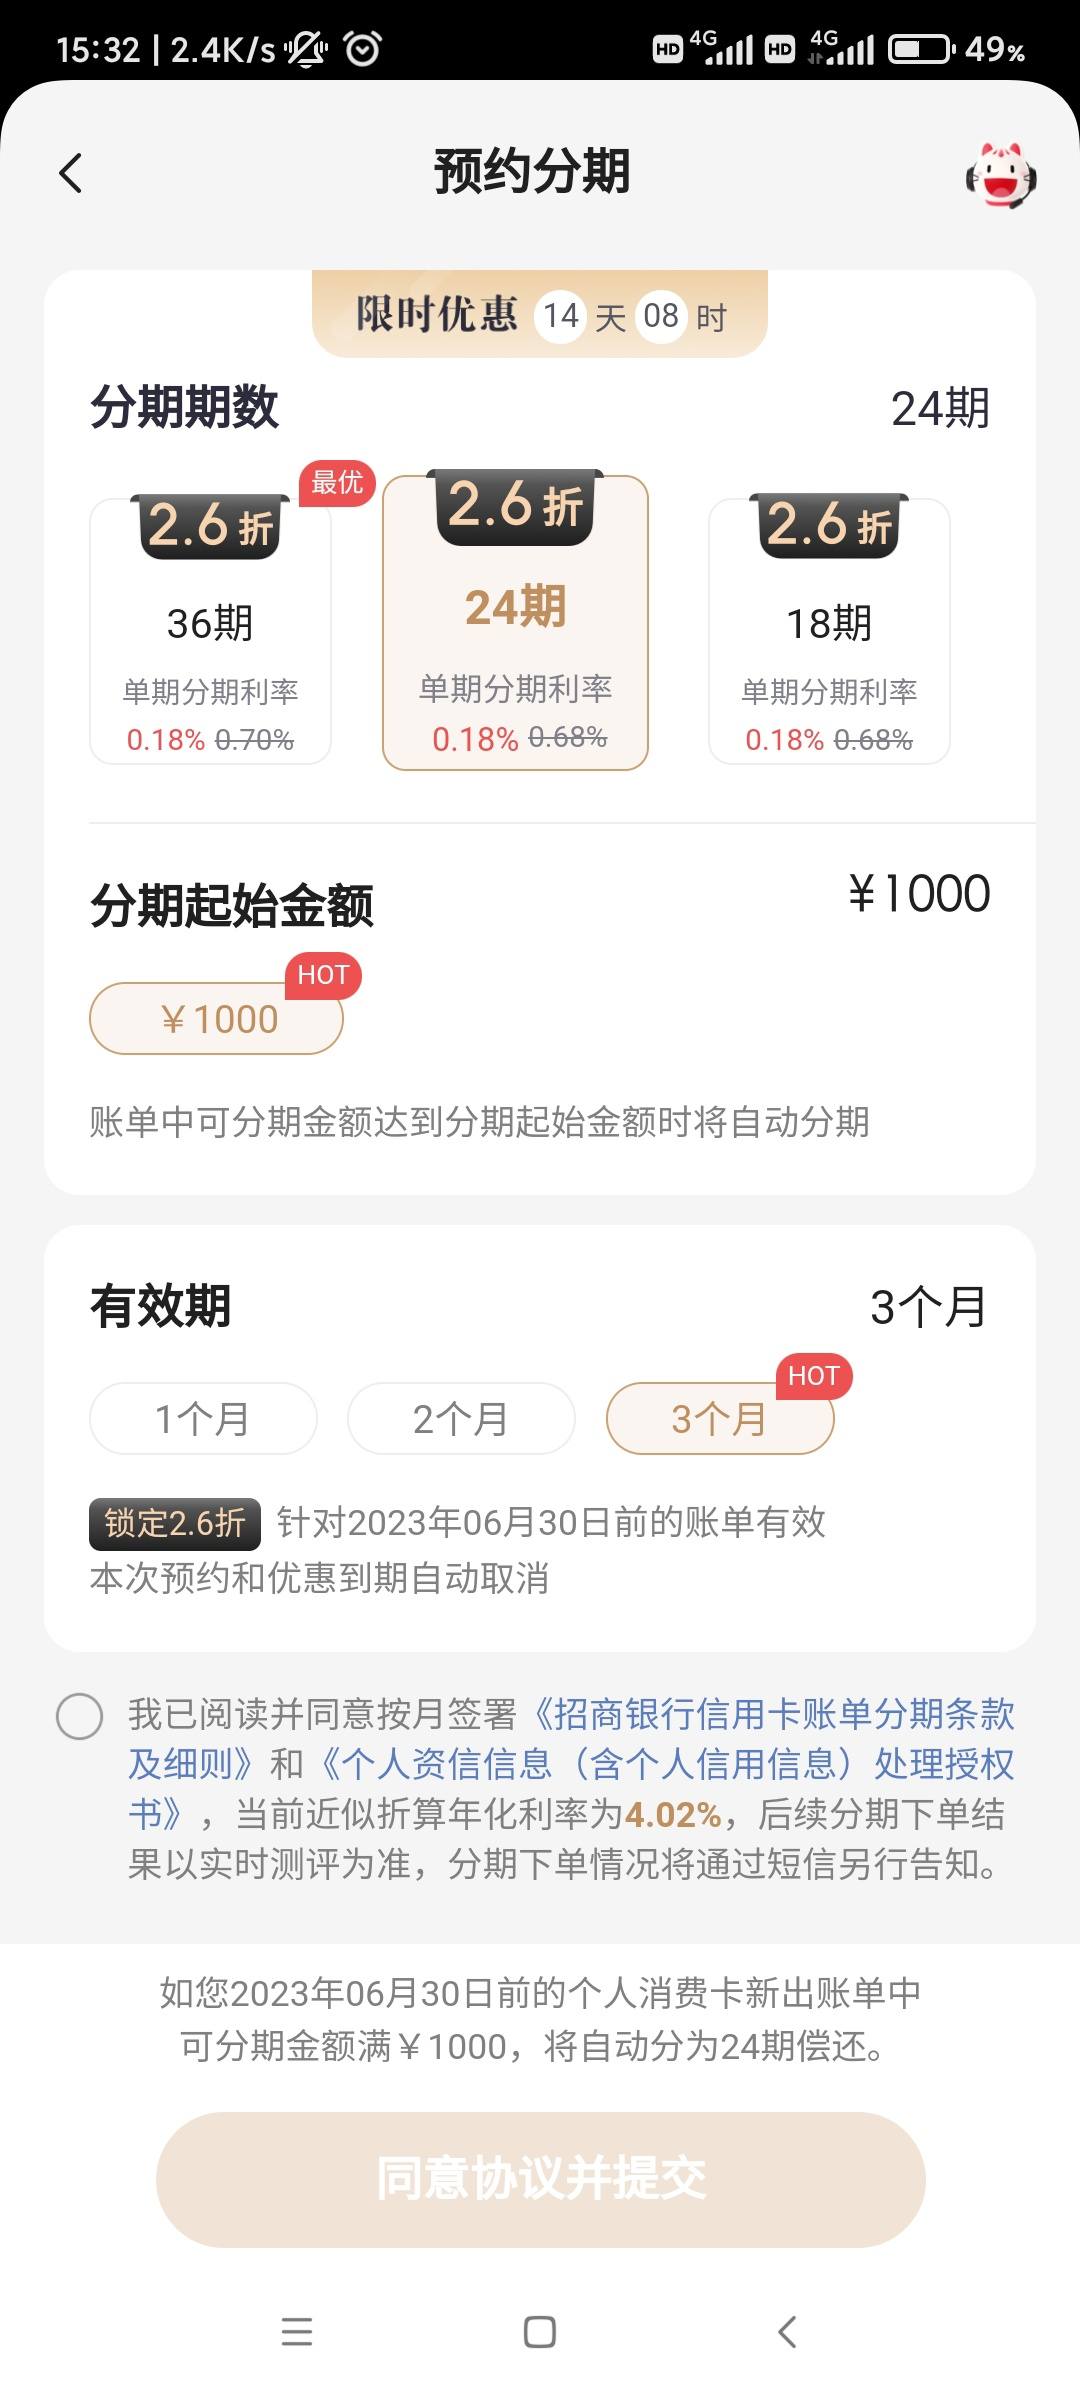The width and height of the screenshot is (1080, 2400).
Task: Select 3个月 validity period
Action: pyautogui.click(x=720, y=1418)
